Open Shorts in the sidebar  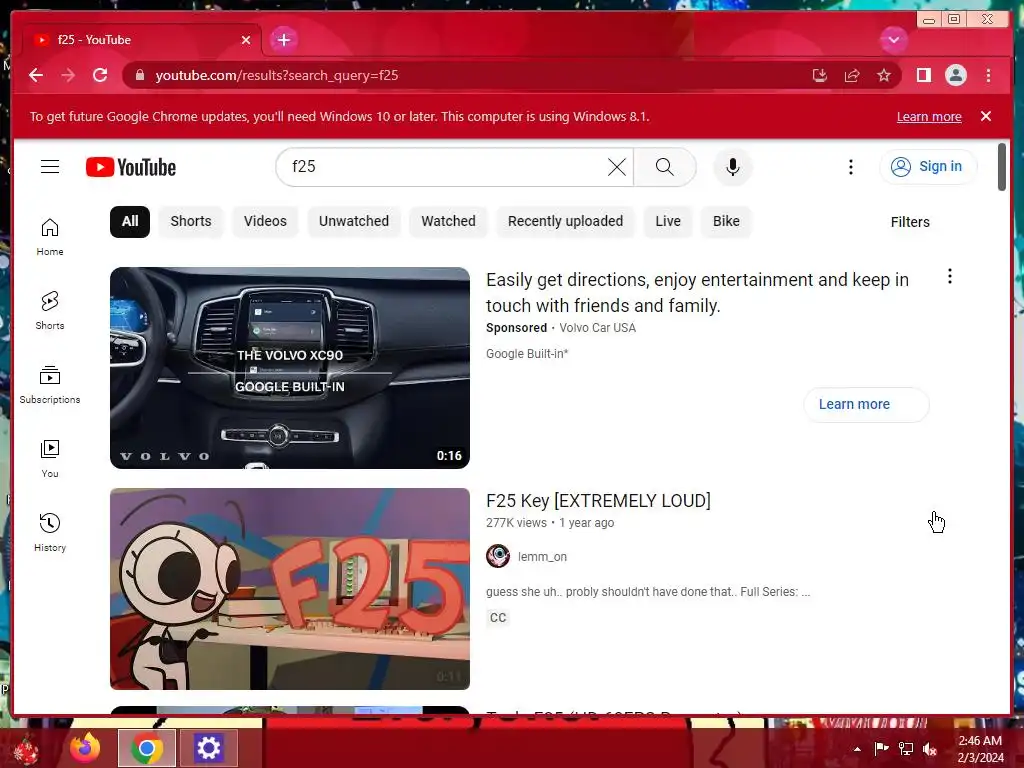click(x=50, y=311)
